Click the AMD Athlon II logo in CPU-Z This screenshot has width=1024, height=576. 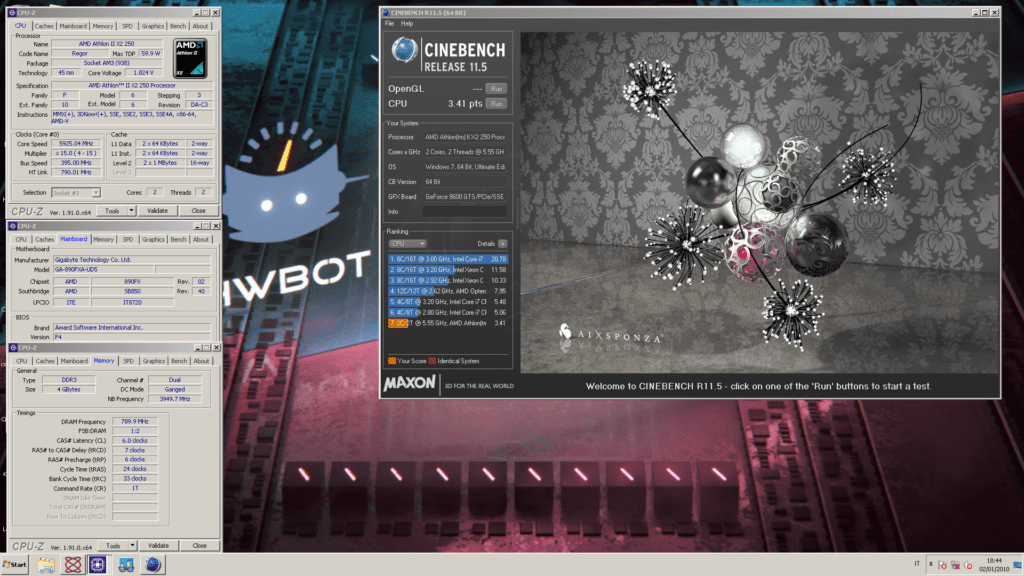190,59
